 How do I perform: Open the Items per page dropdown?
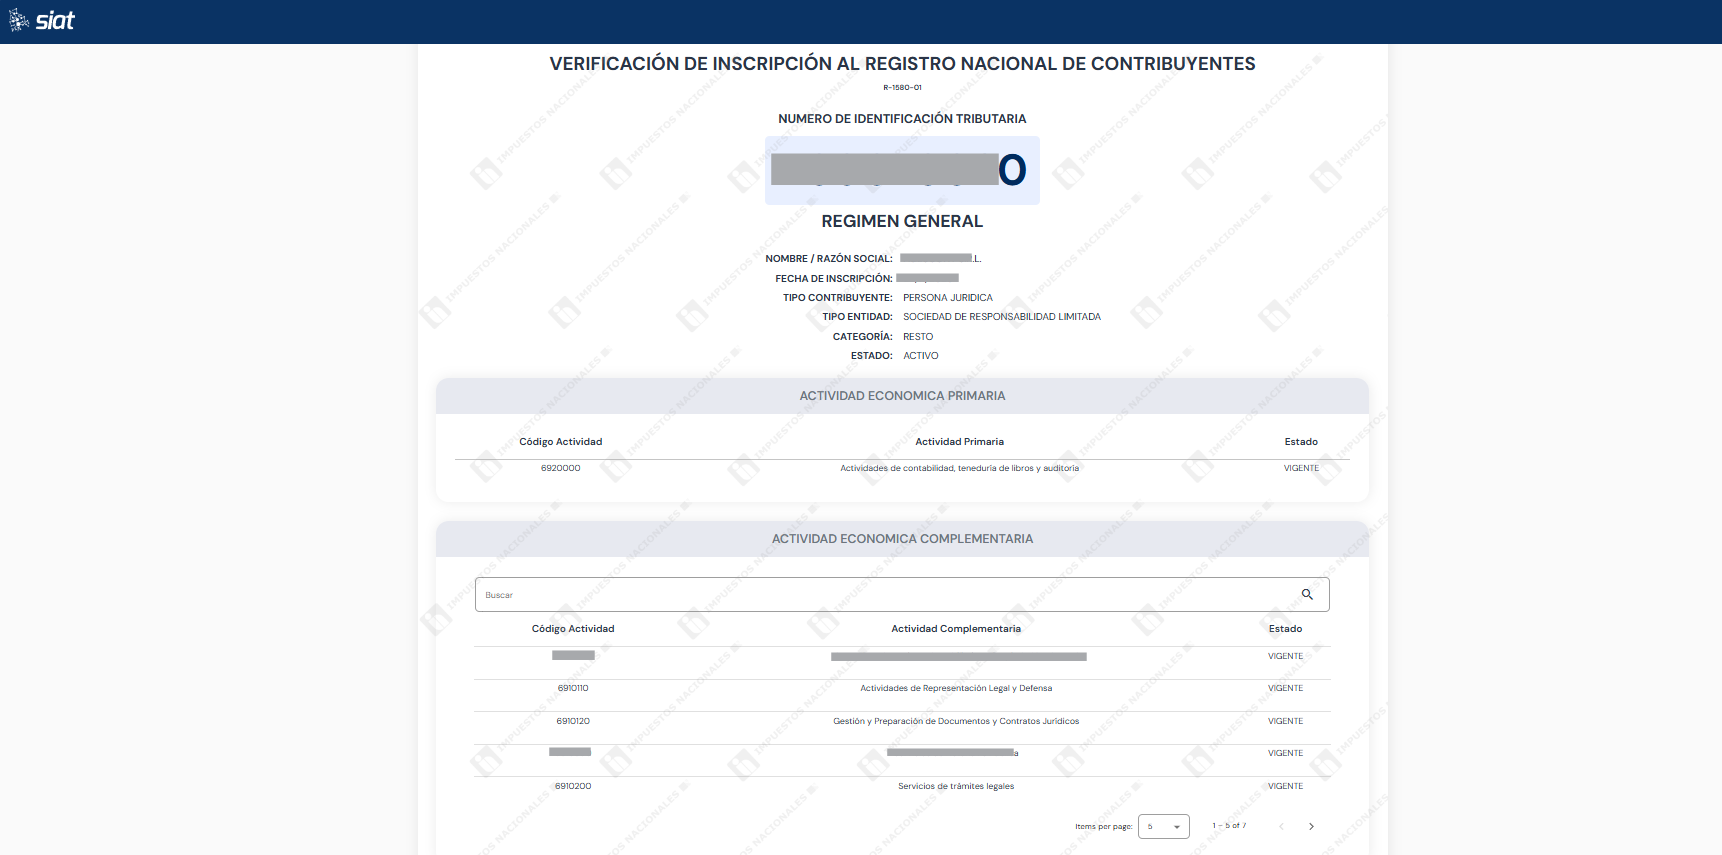pyautogui.click(x=1163, y=827)
